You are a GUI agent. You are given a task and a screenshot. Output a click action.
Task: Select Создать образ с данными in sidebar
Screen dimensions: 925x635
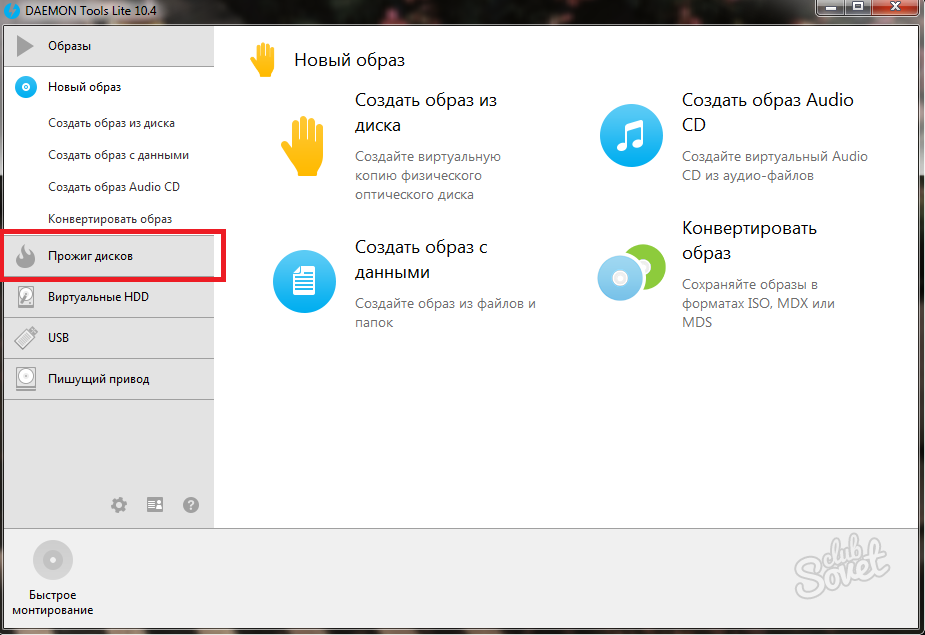coord(118,155)
